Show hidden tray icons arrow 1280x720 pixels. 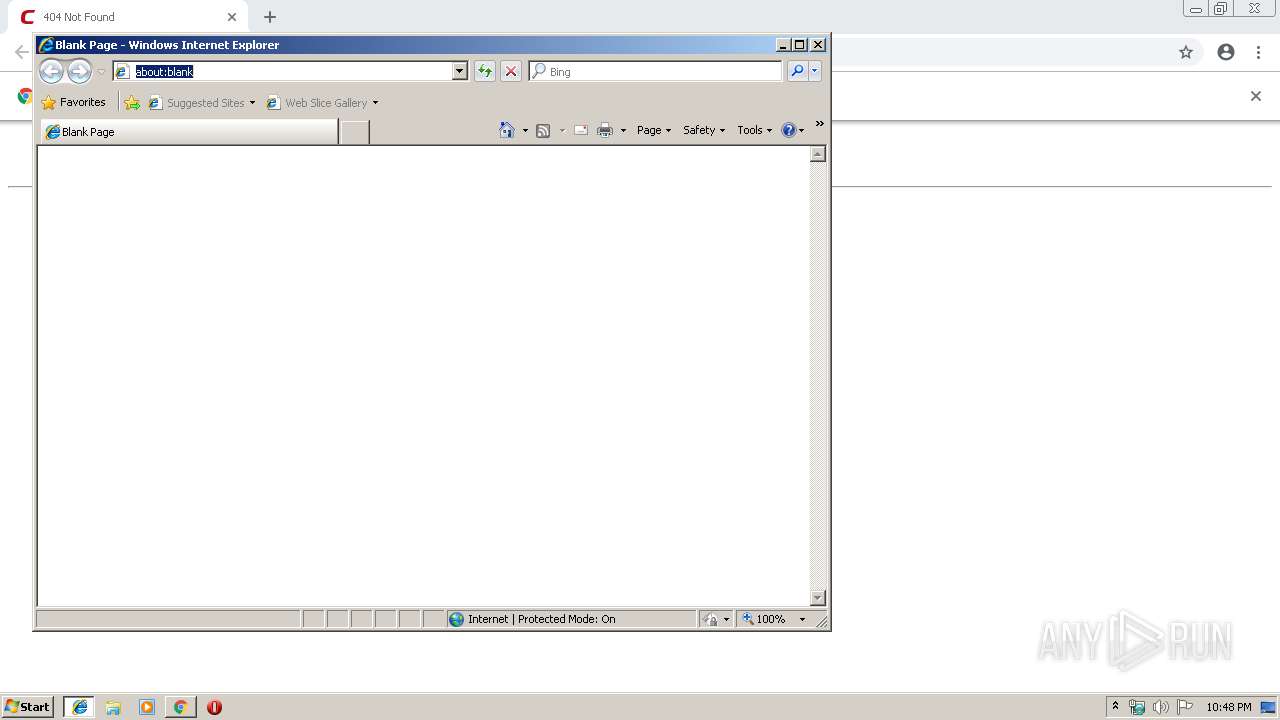point(1115,706)
